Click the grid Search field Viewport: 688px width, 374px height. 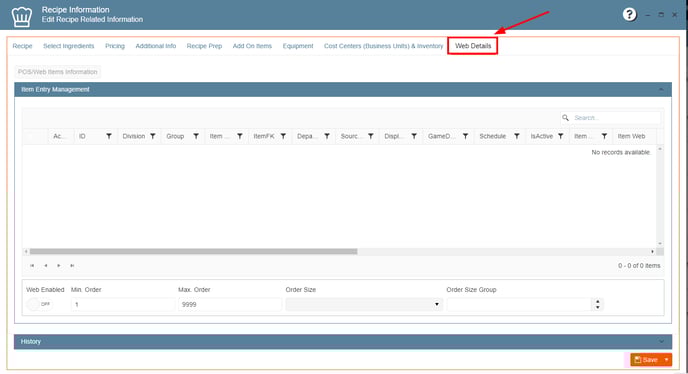[x=616, y=118]
